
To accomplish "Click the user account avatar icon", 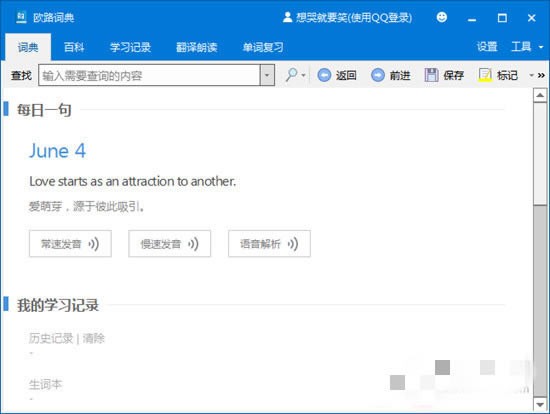I will pos(287,17).
